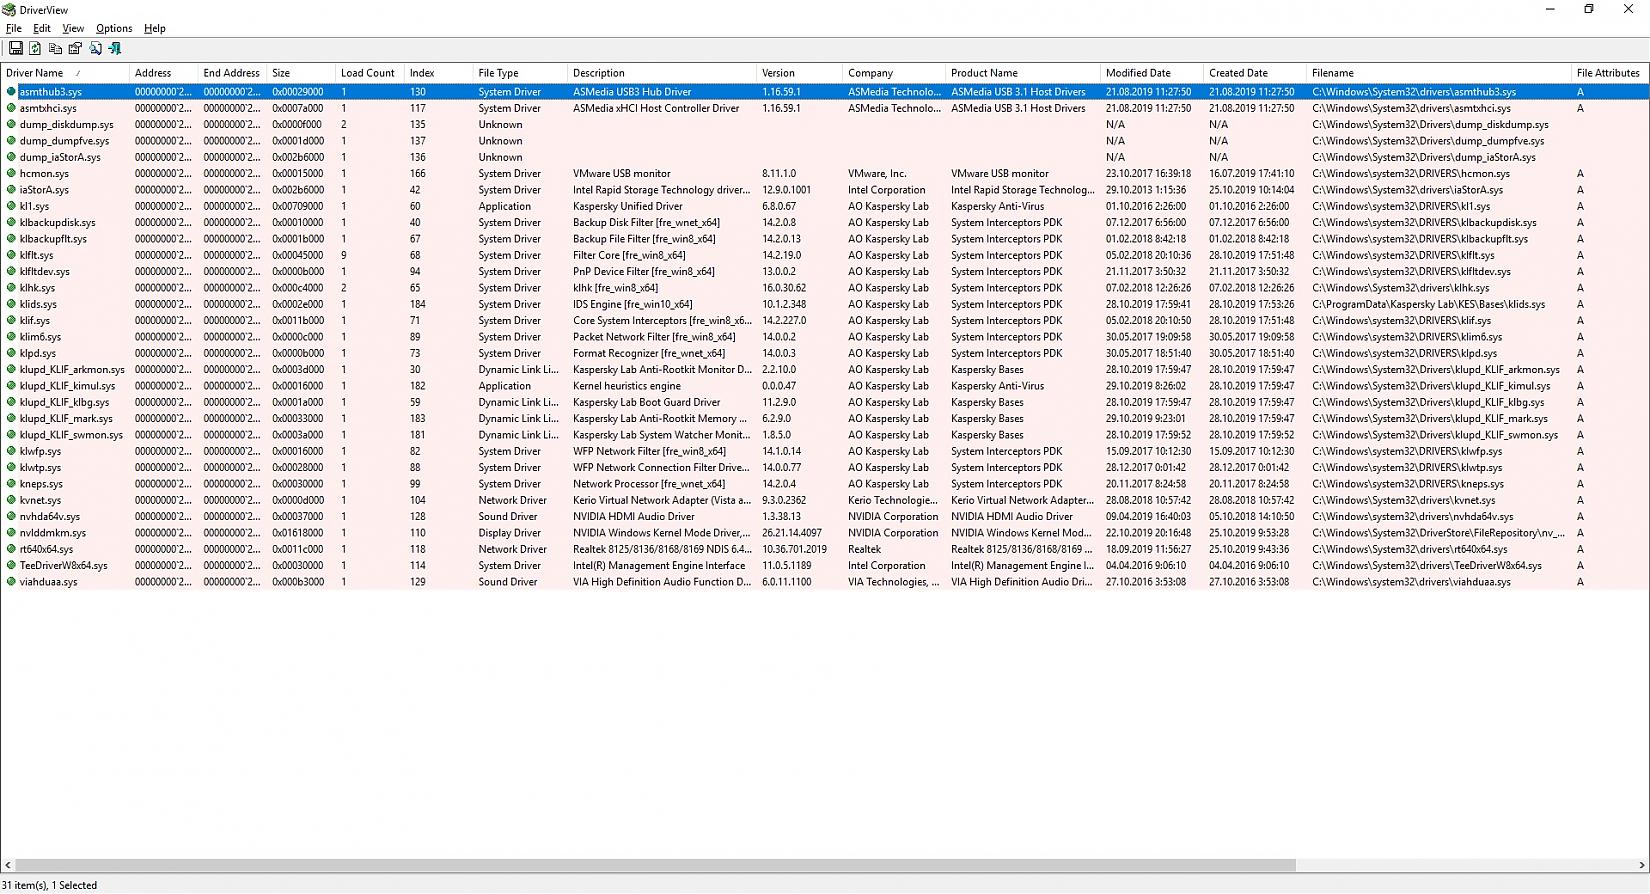Click the version cell '26.21.14.4097'
Image resolution: width=1650 pixels, height=894 pixels.
[x=792, y=533]
